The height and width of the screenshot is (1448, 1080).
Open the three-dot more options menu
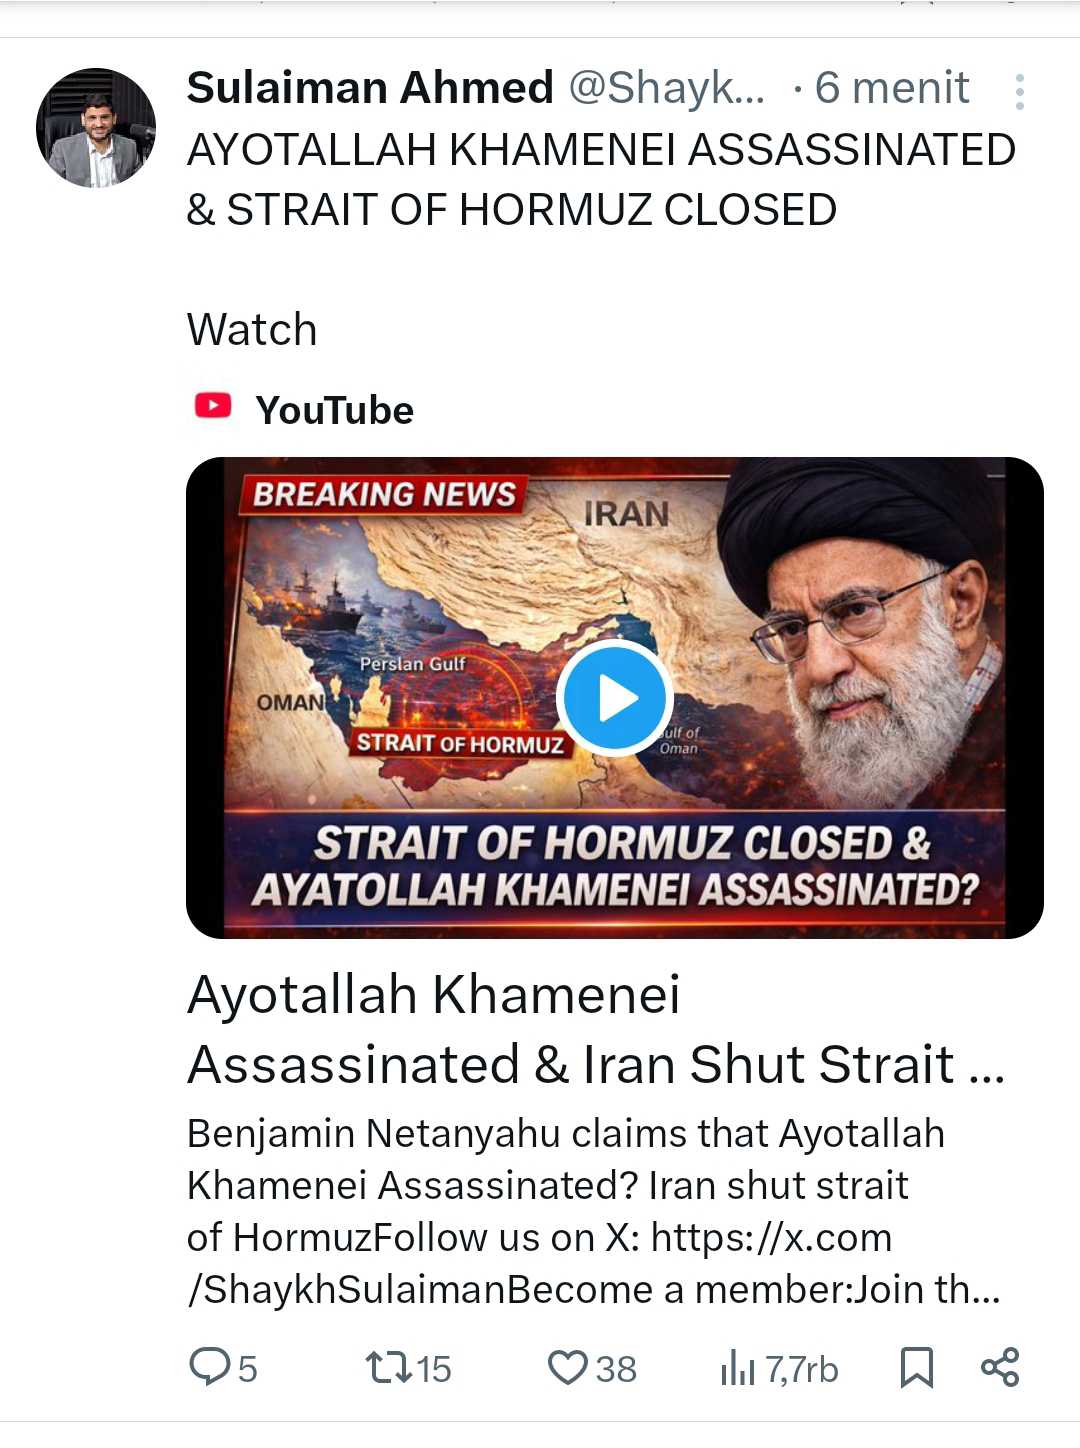1019,92
